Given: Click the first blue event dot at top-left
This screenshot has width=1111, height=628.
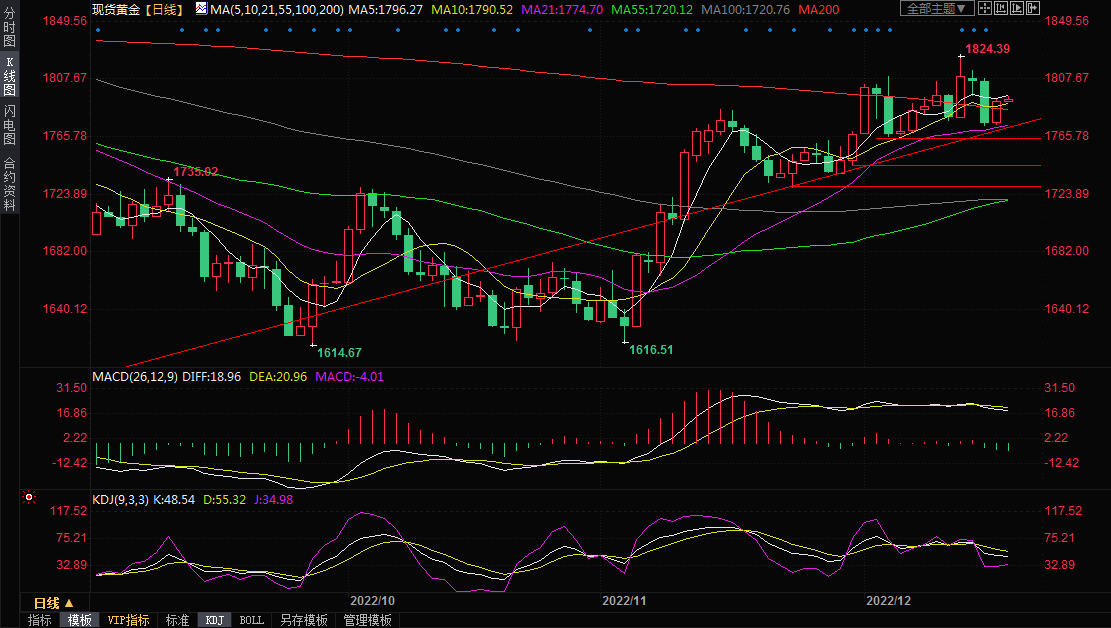Looking at the screenshot, I should 98,30.
